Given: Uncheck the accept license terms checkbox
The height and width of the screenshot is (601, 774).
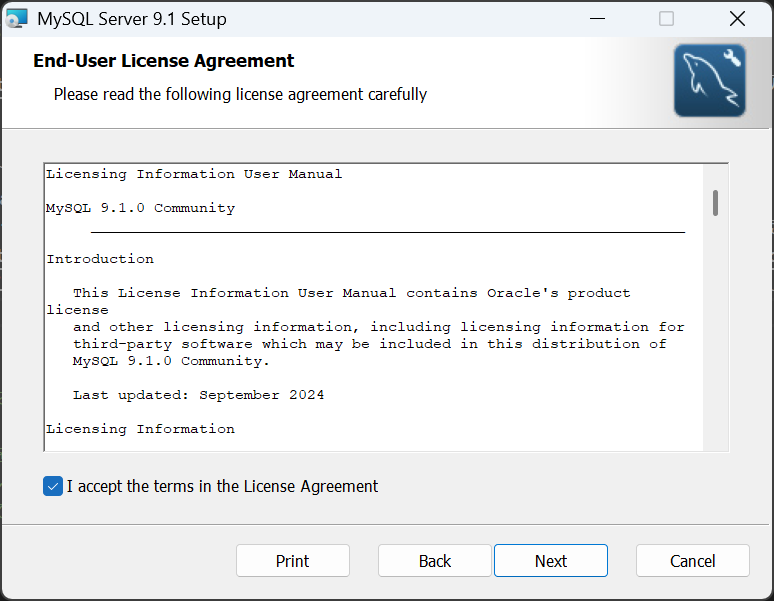Looking at the screenshot, I should click(53, 487).
